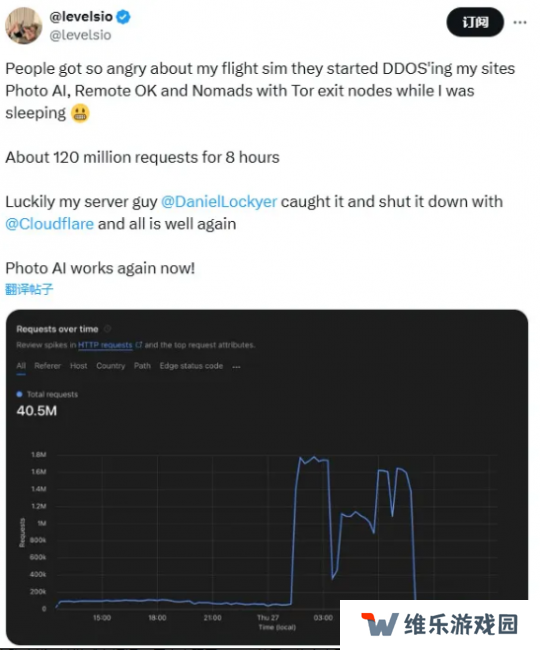The image size is (540, 650).
Task: Click the grimacing emoji after sleeping
Action: 80,113
